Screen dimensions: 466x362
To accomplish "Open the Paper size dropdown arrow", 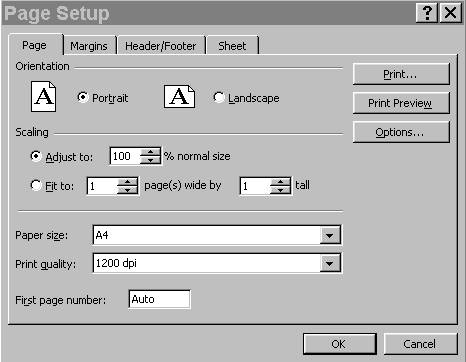I will tap(330, 235).
